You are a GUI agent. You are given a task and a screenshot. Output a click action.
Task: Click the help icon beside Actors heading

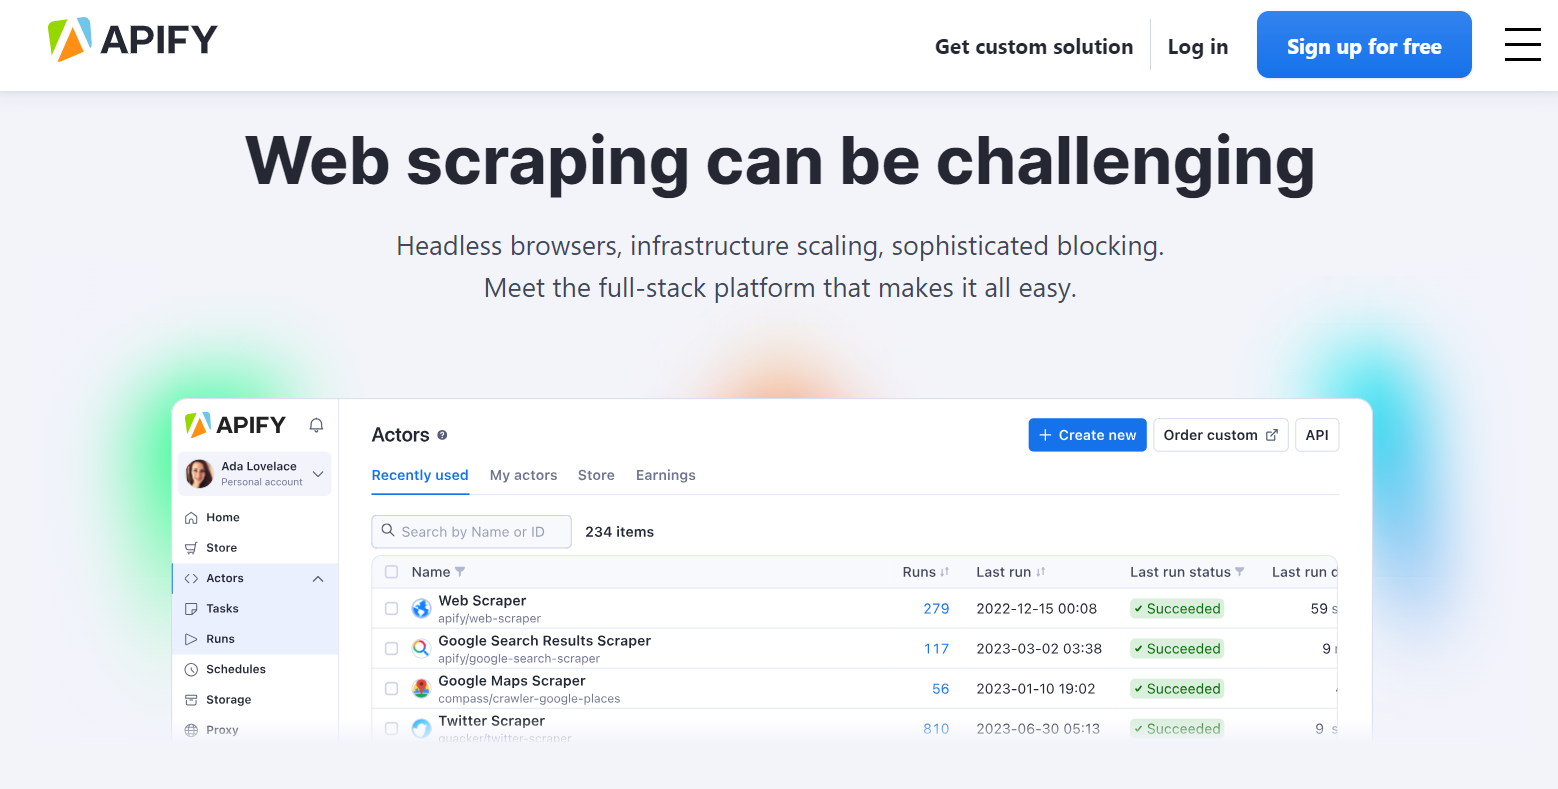tap(442, 435)
